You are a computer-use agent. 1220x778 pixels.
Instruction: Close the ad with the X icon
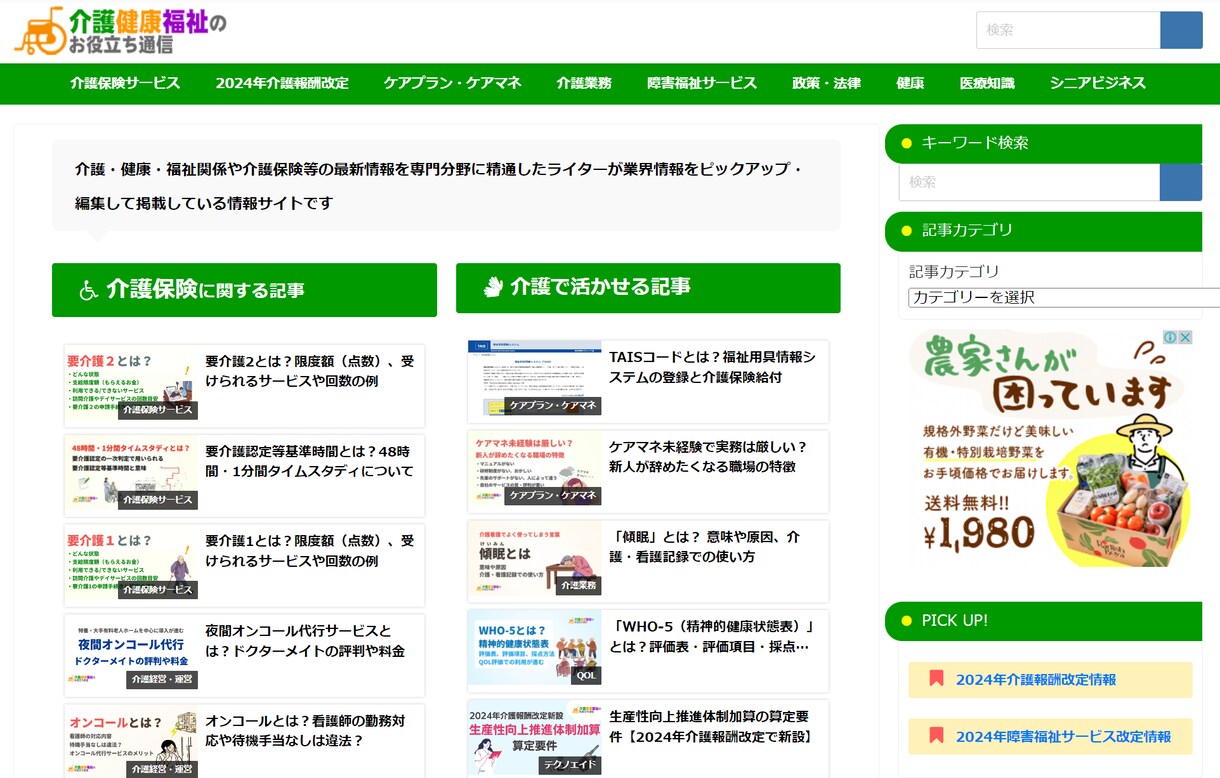point(1185,338)
